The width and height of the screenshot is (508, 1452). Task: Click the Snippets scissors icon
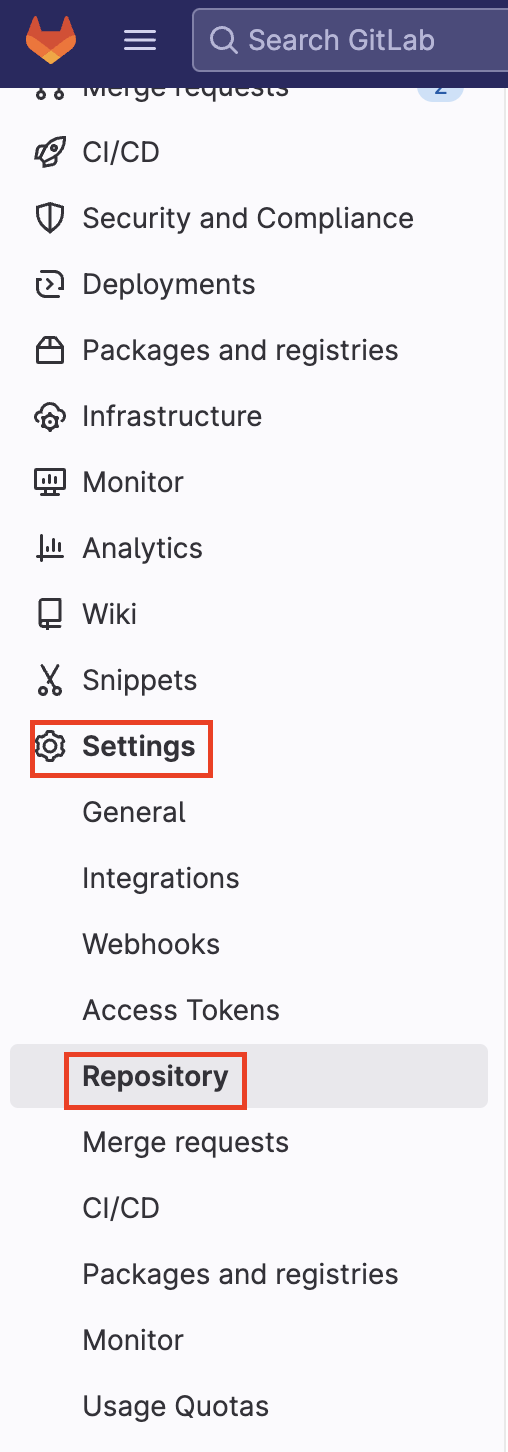click(x=49, y=680)
